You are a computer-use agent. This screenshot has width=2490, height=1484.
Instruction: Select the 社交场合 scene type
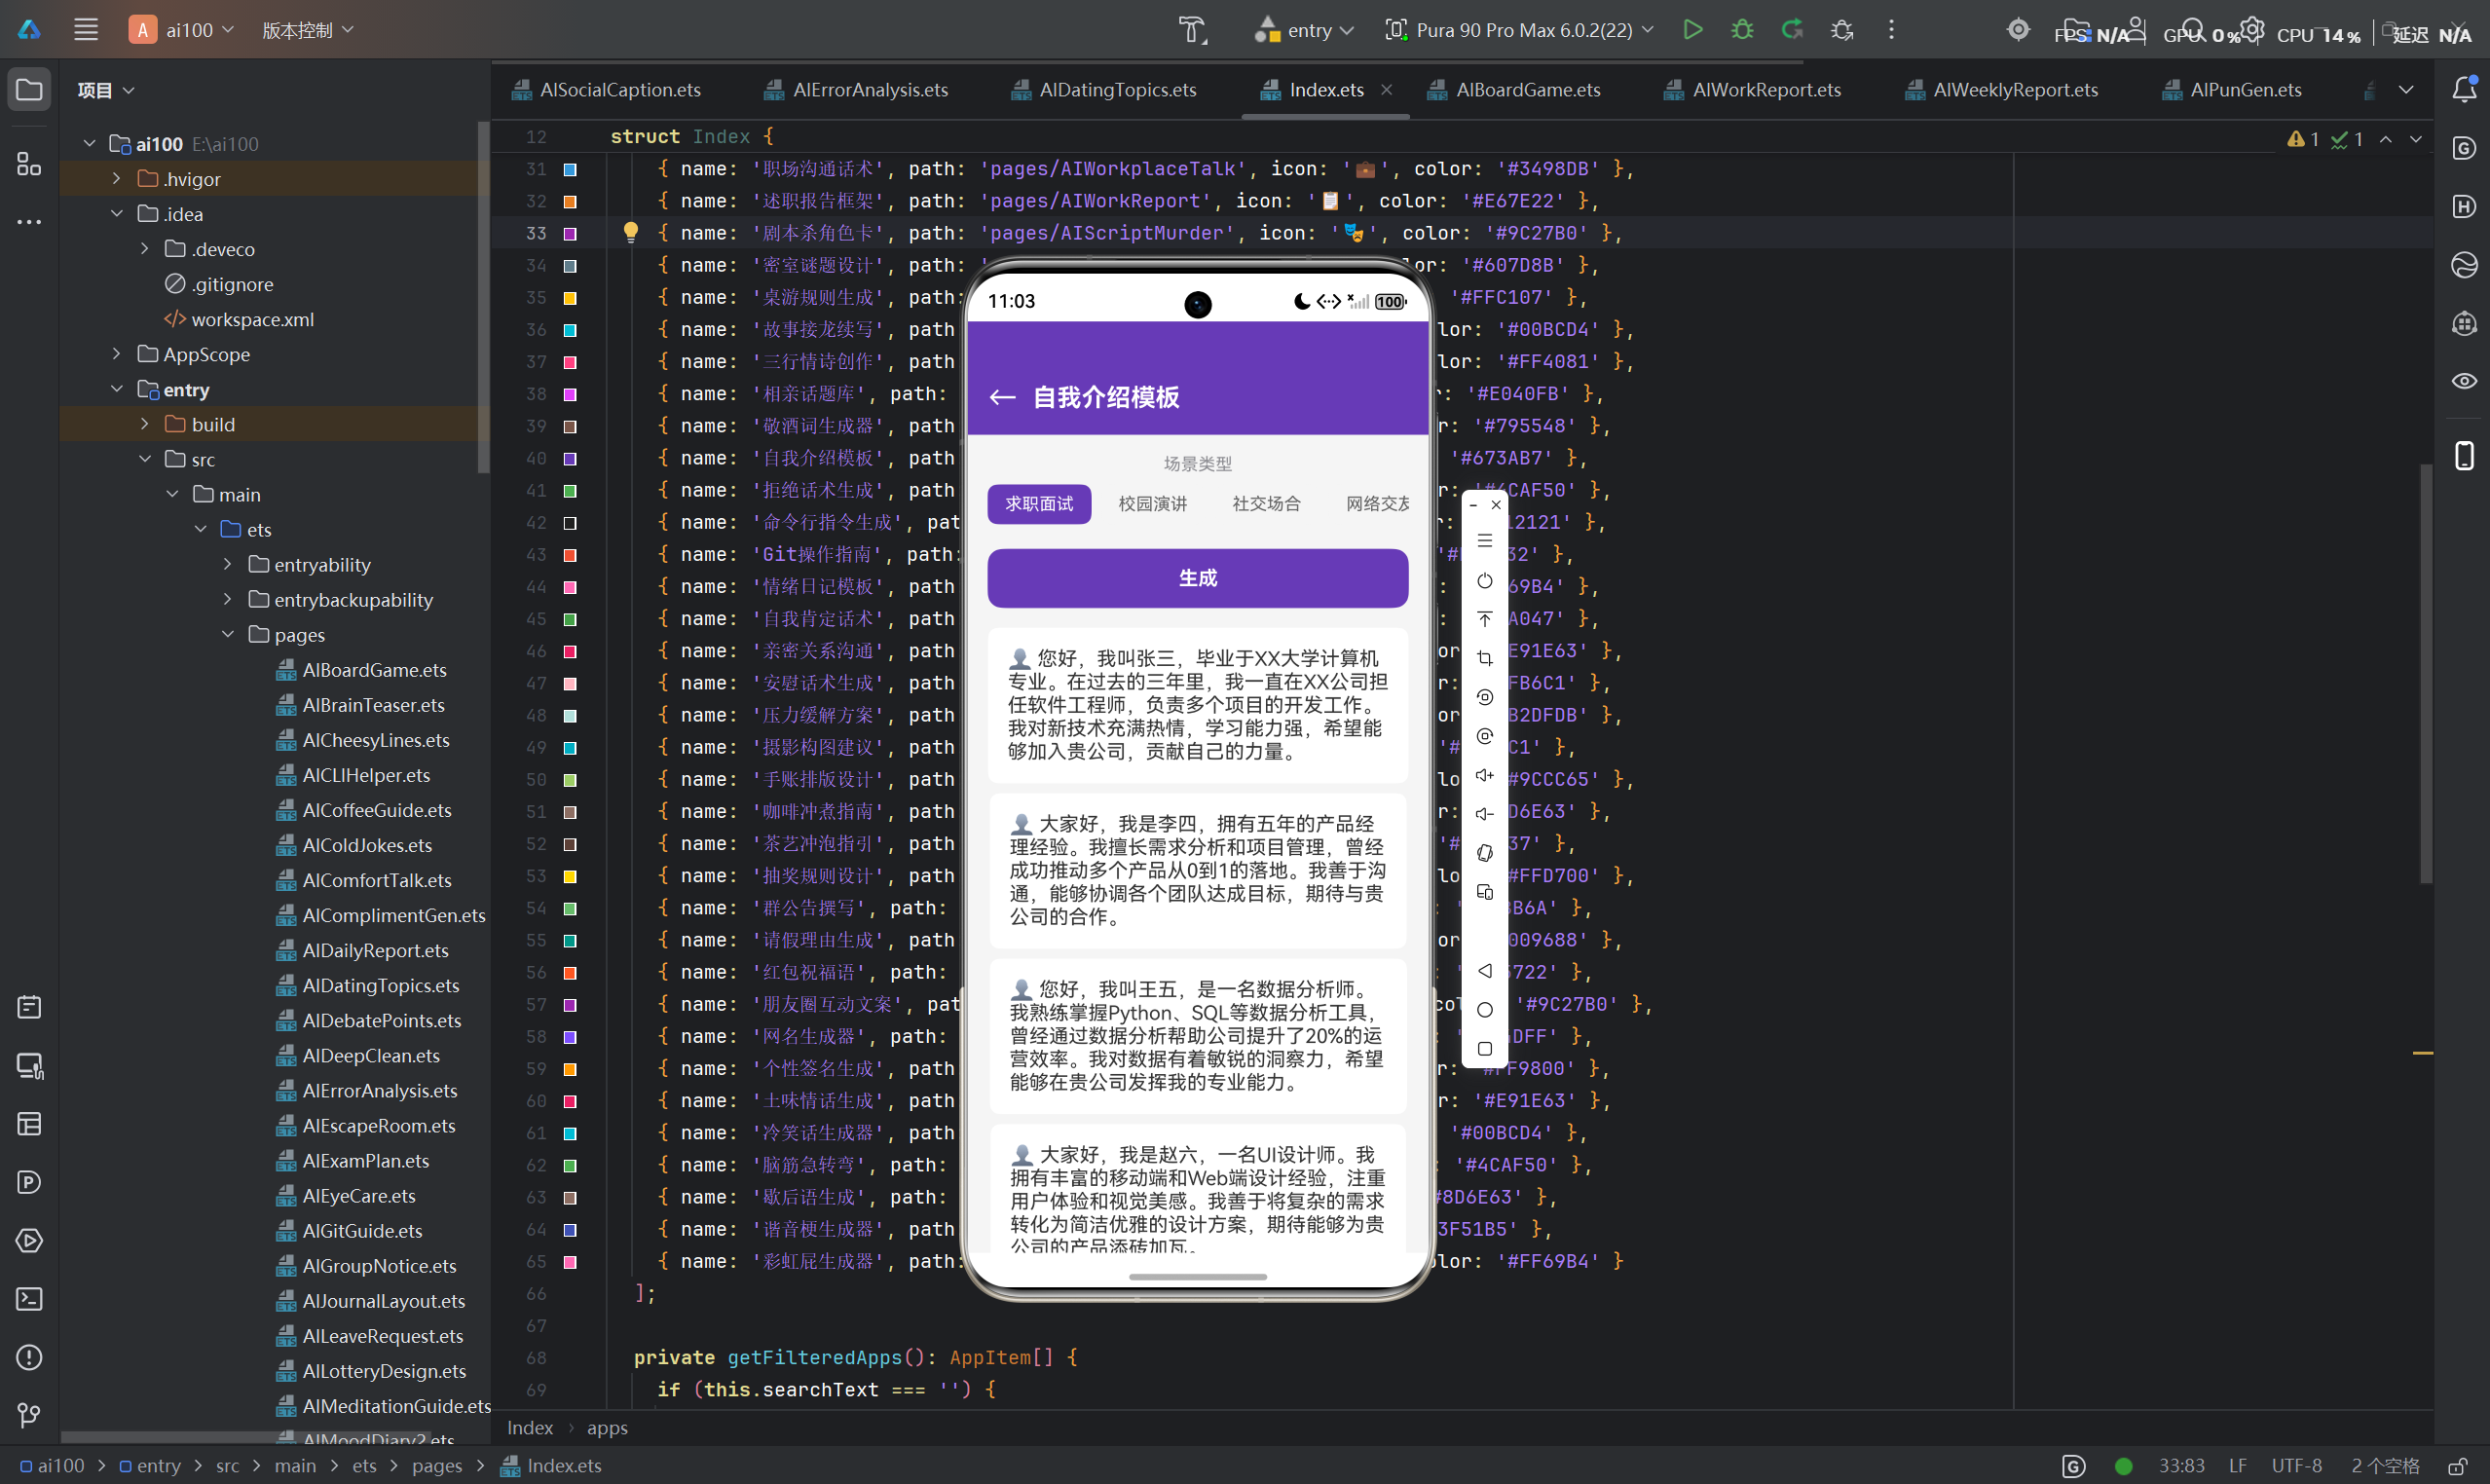1266,503
